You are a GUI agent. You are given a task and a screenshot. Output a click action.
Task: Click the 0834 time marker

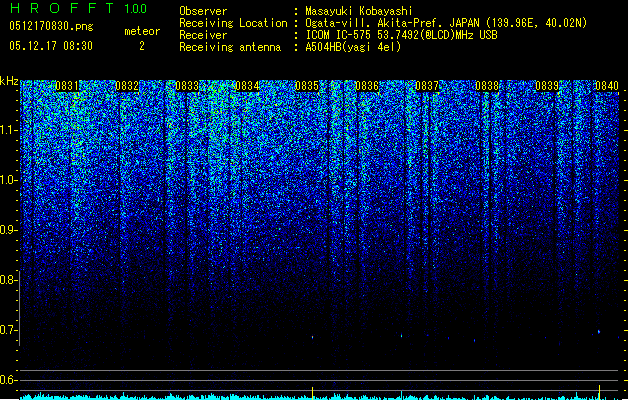[x=247, y=86]
